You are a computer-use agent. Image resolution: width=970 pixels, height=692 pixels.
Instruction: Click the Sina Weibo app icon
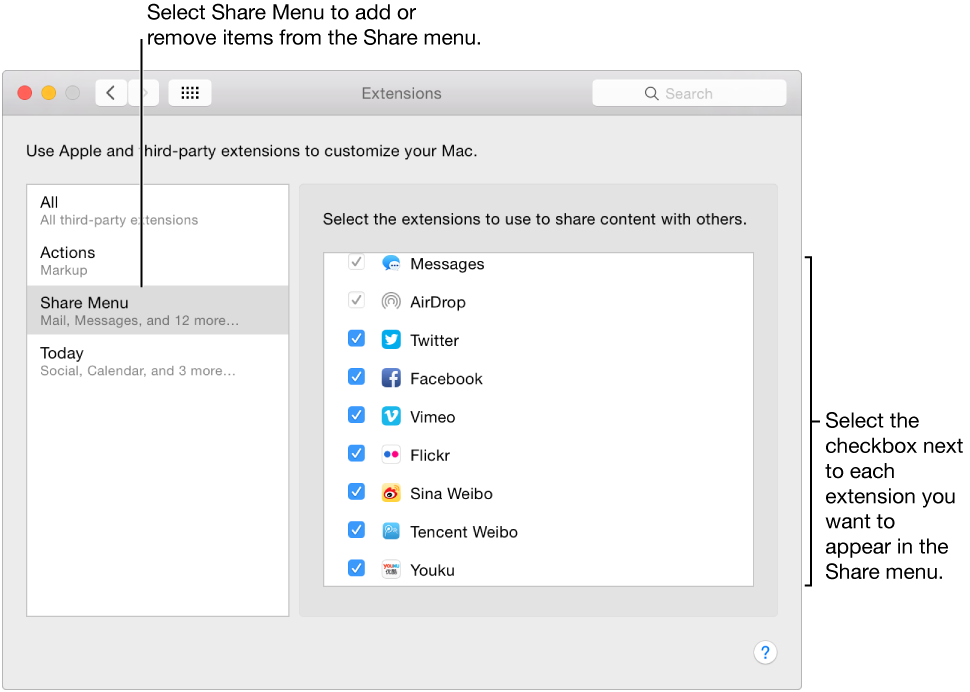click(x=390, y=492)
